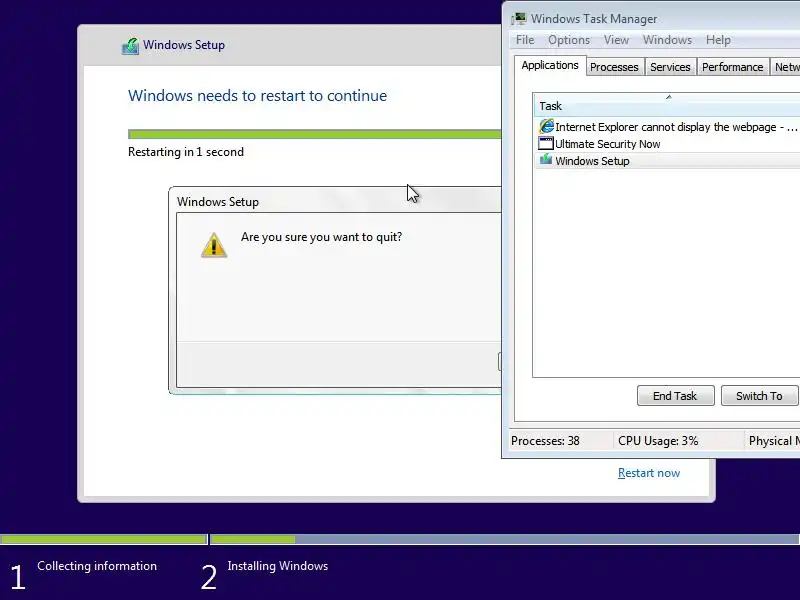Click the 'Collecting information' step label

click(97, 566)
